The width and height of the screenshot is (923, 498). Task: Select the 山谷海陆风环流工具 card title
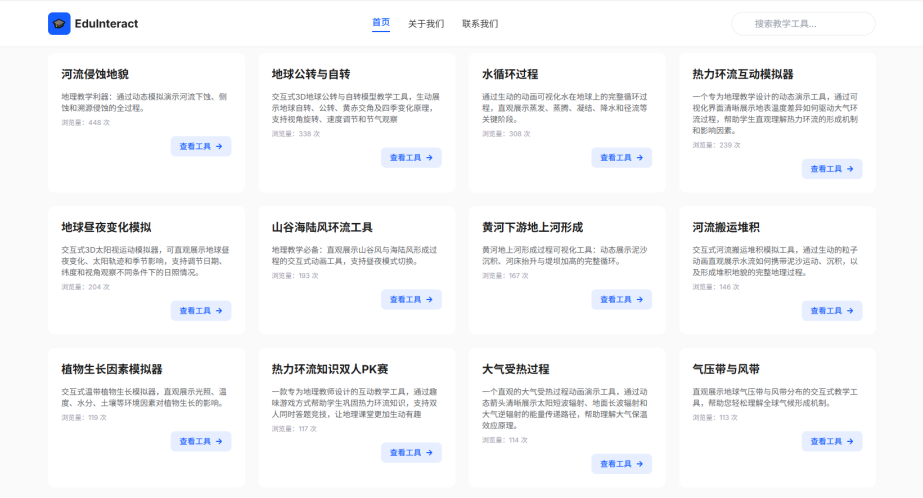[x=322, y=227]
